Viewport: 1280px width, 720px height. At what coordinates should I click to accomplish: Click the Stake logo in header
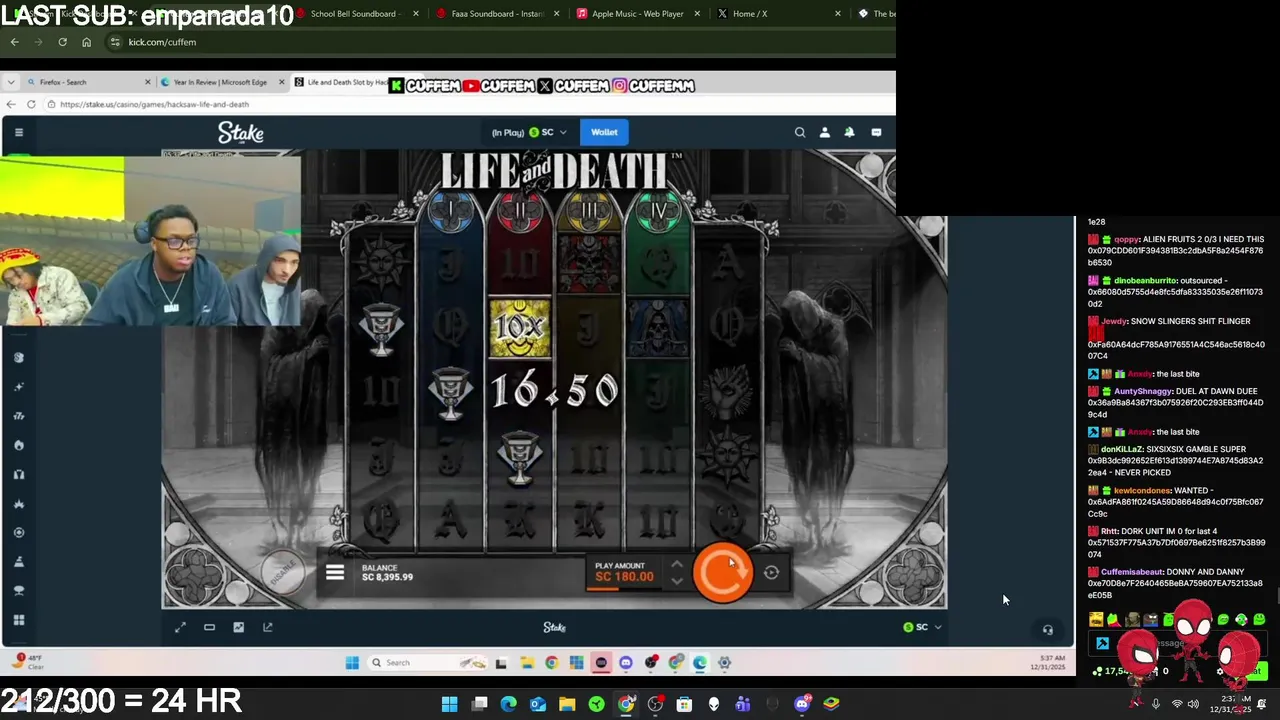point(241,132)
